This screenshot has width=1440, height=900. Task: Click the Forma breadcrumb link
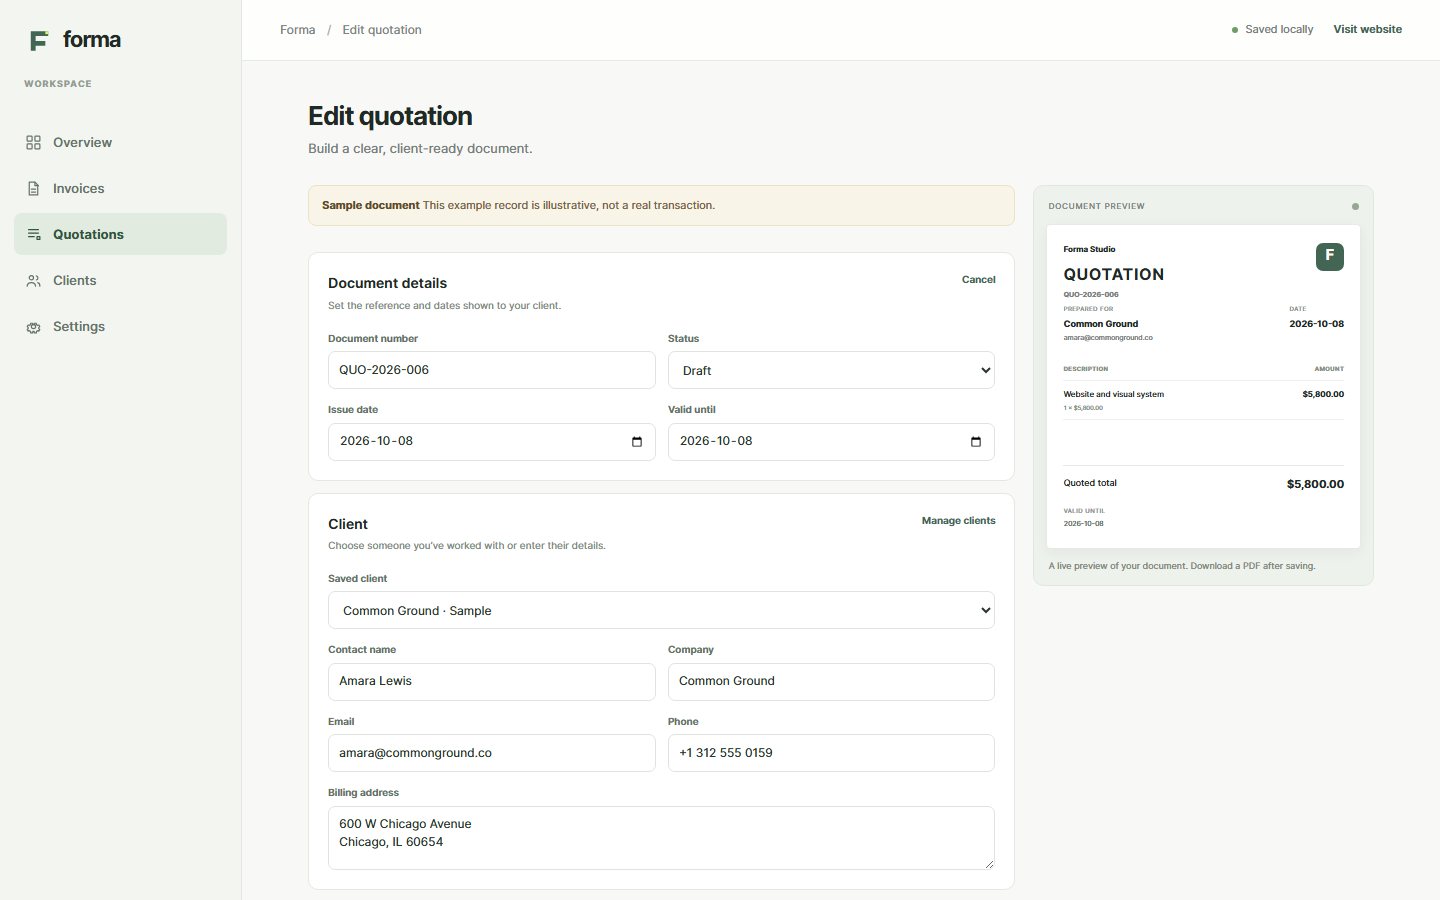coord(297,30)
